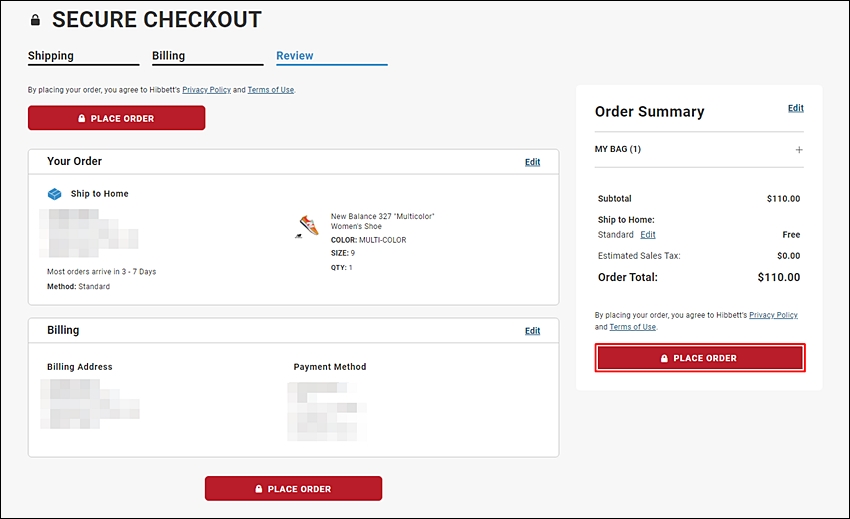Open Terms of Use in Order Summary
The height and width of the screenshot is (519, 850).
[x=633, y=327]
